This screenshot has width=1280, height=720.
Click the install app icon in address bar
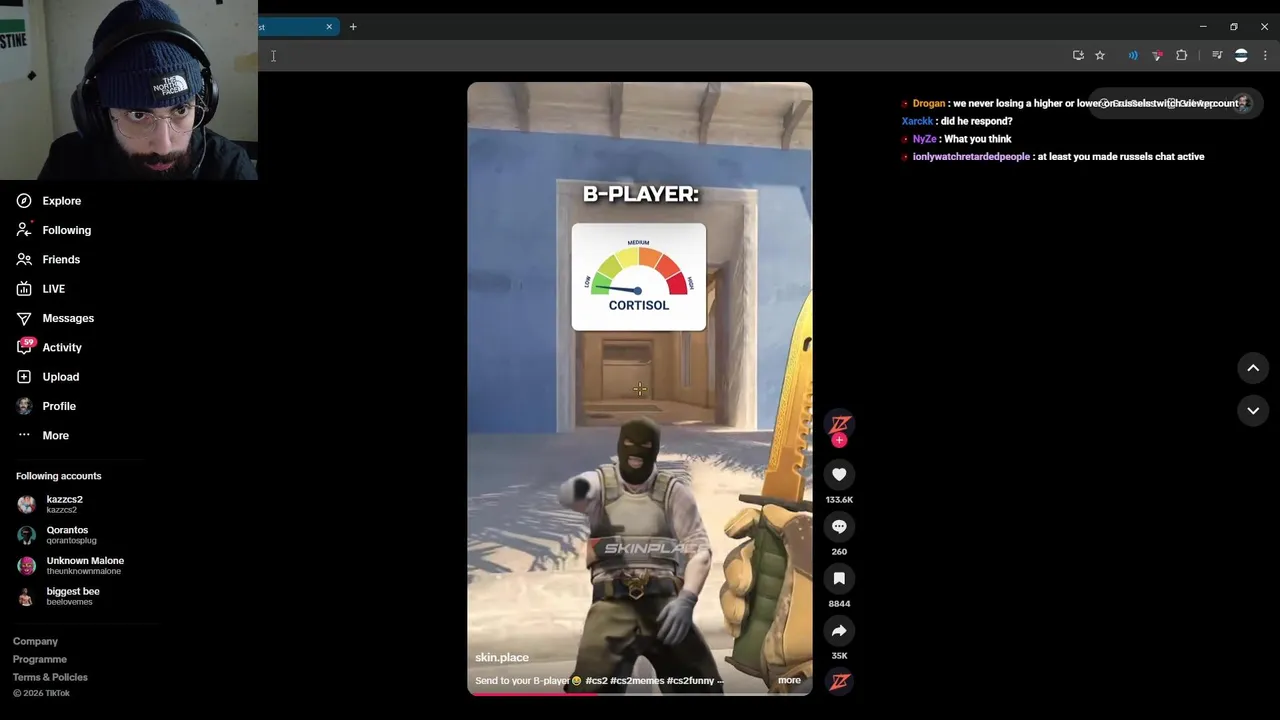(1078, 56)
